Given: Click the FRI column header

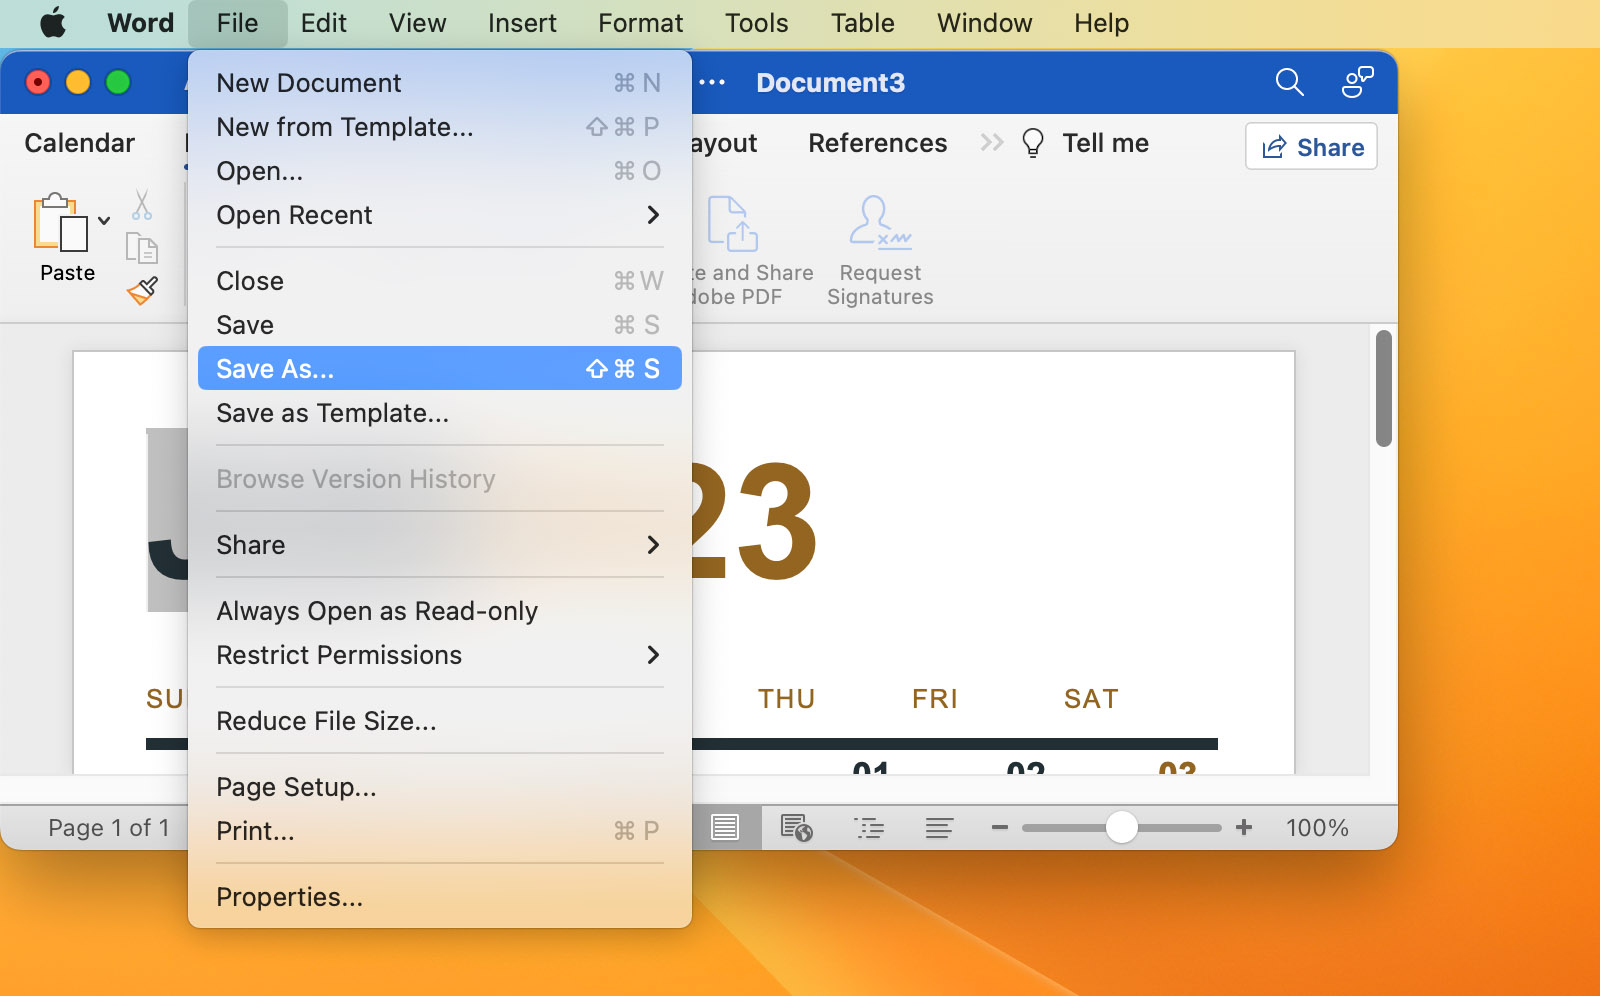Looking at the screenshot, I should 935,699.
